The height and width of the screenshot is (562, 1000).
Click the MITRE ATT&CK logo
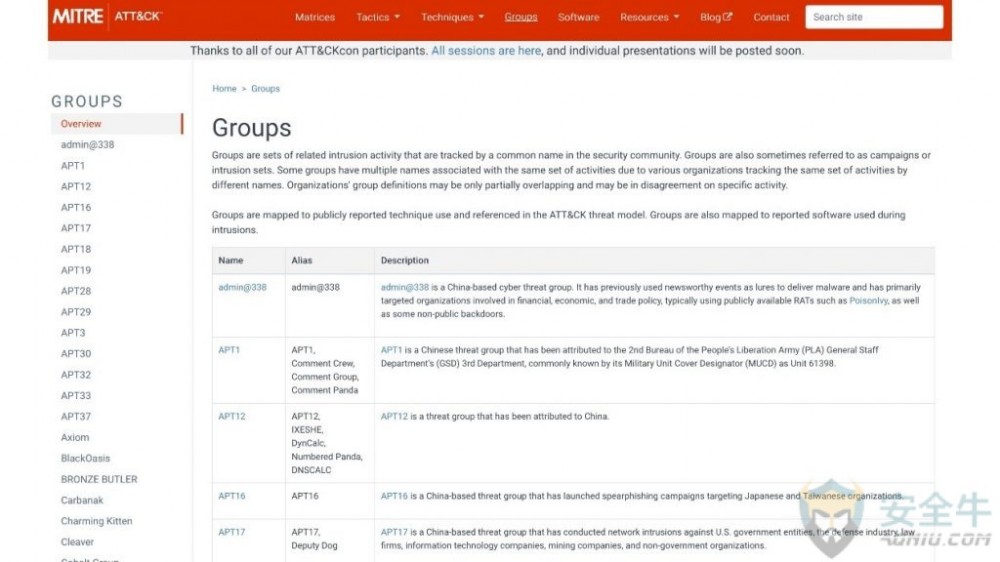[107, 17]
